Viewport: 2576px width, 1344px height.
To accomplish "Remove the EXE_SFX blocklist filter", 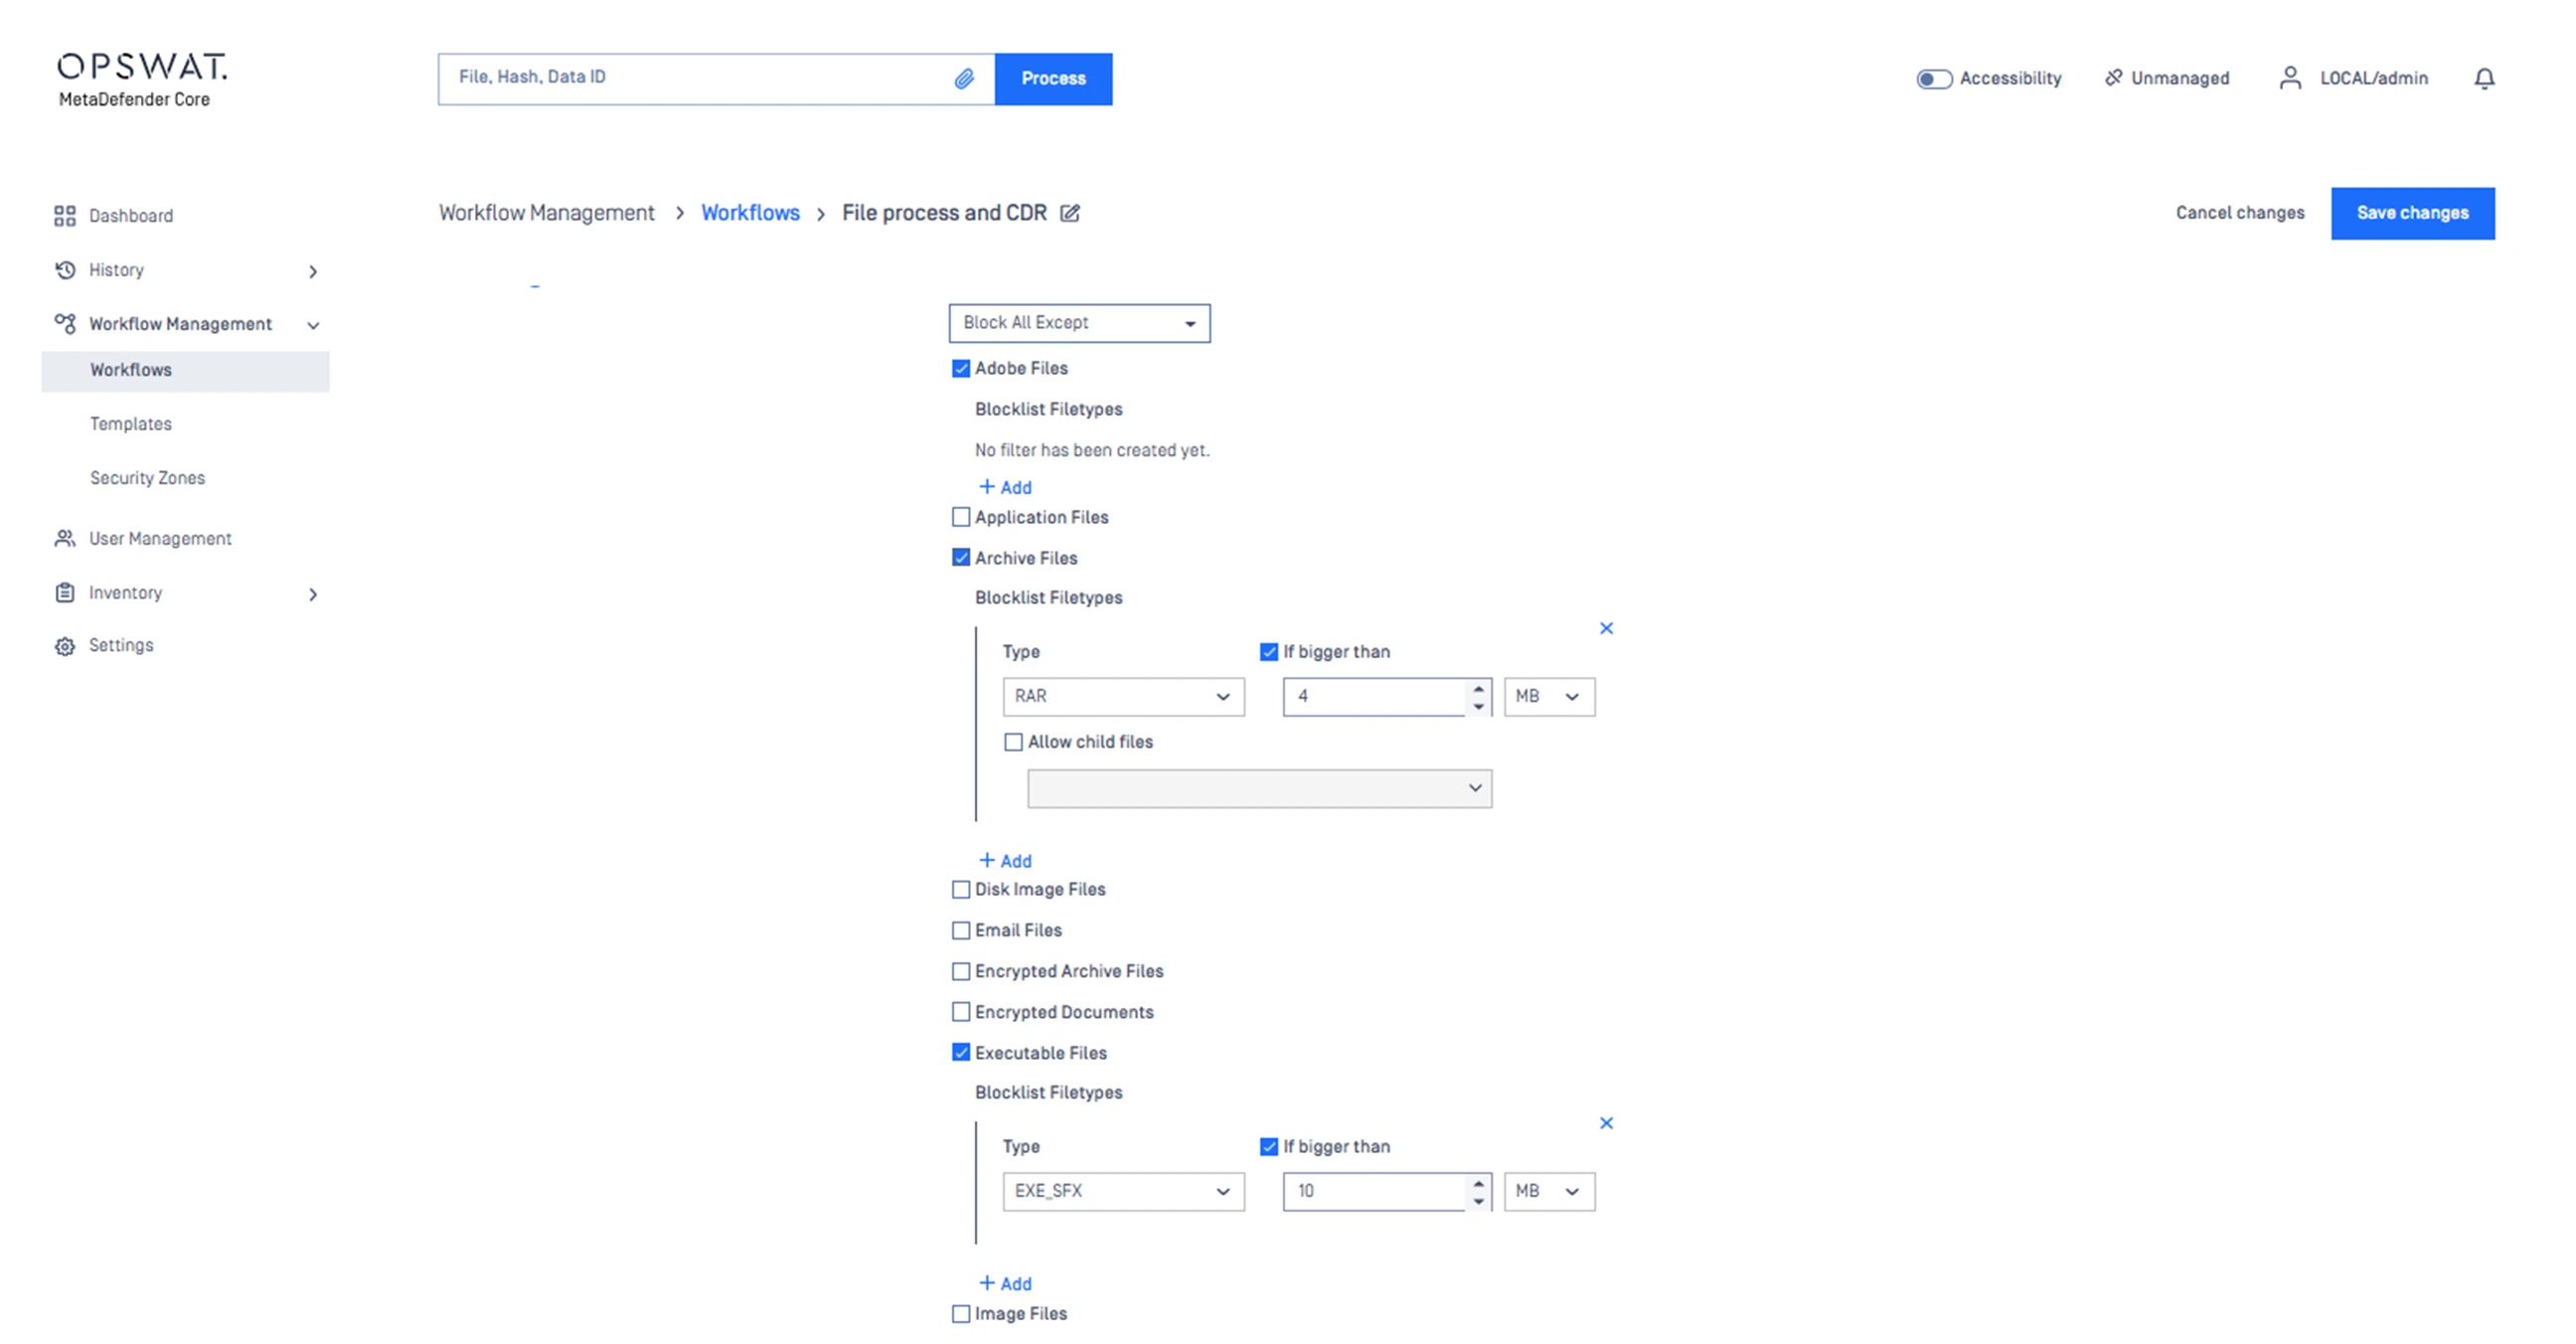I will (x=1606, y=1123).
